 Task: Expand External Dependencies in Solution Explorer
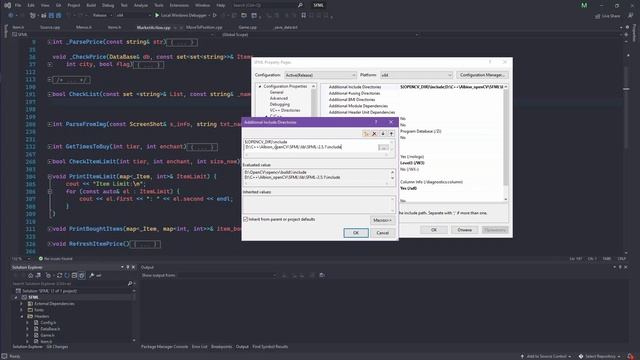22,304
